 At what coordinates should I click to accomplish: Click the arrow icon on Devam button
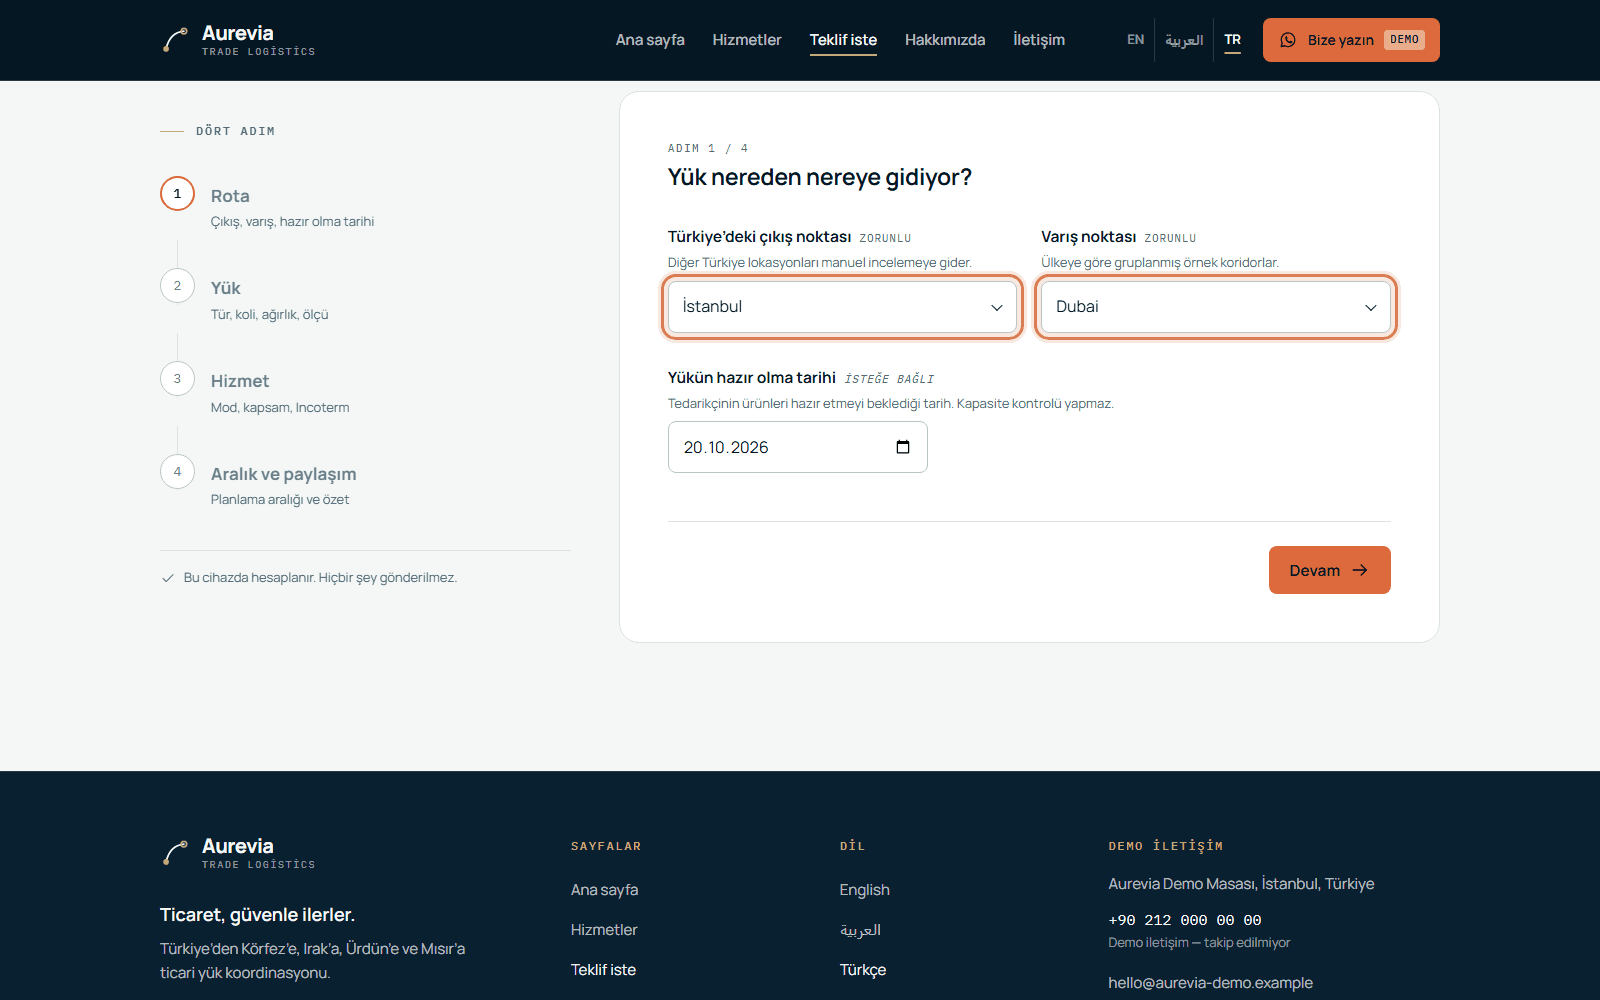point(1360,570)
